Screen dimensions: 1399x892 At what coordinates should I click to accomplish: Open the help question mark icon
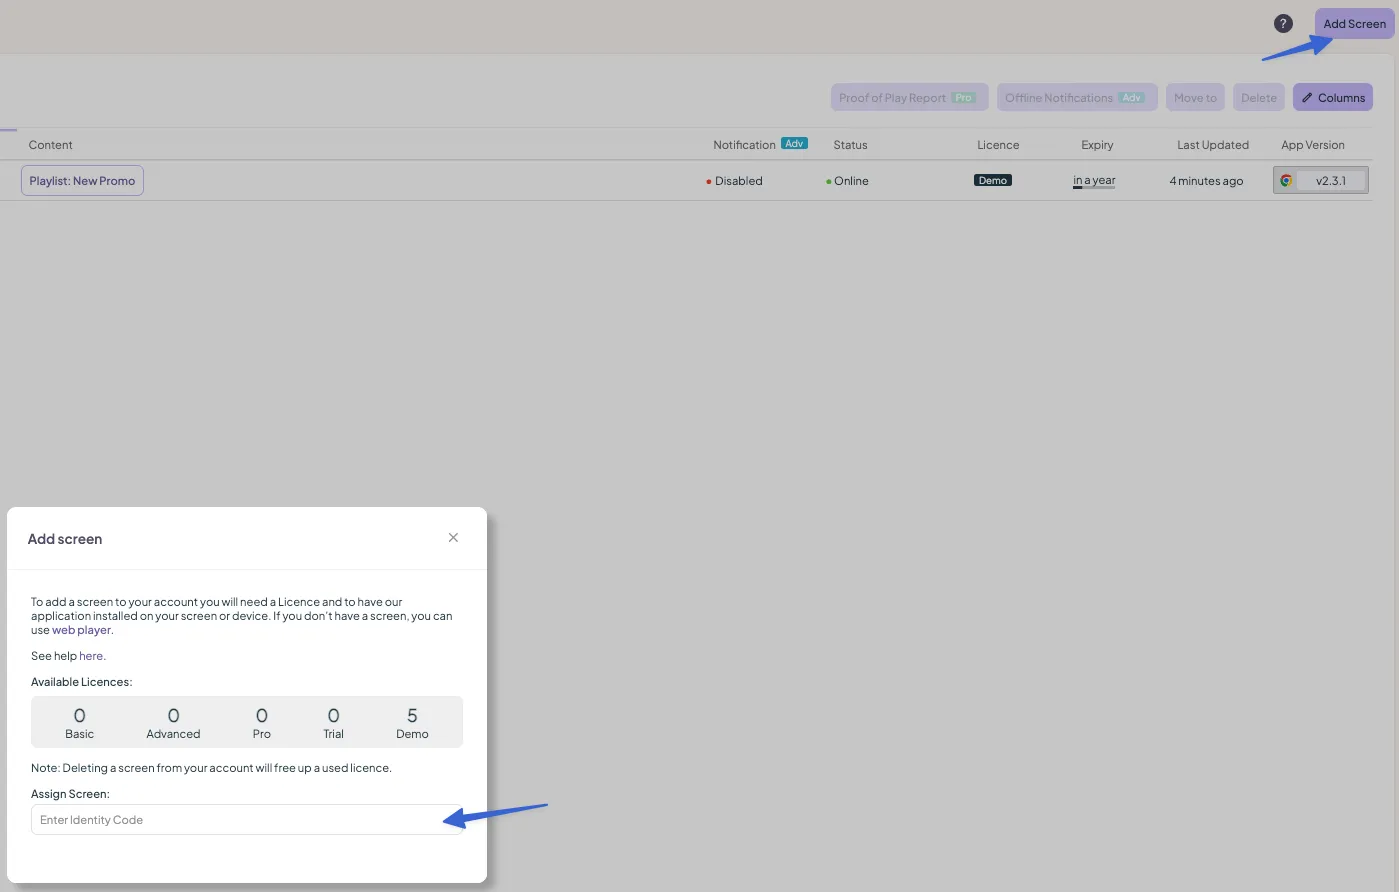[1283, 24]
